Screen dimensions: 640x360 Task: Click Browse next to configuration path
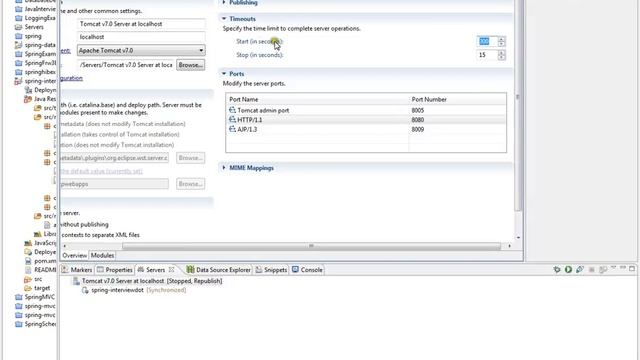(191, 65)
